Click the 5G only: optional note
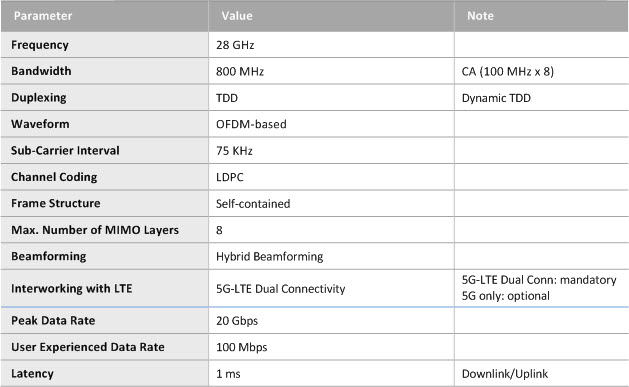Viewport: 629px width, 387px height. tap(505, 296)
